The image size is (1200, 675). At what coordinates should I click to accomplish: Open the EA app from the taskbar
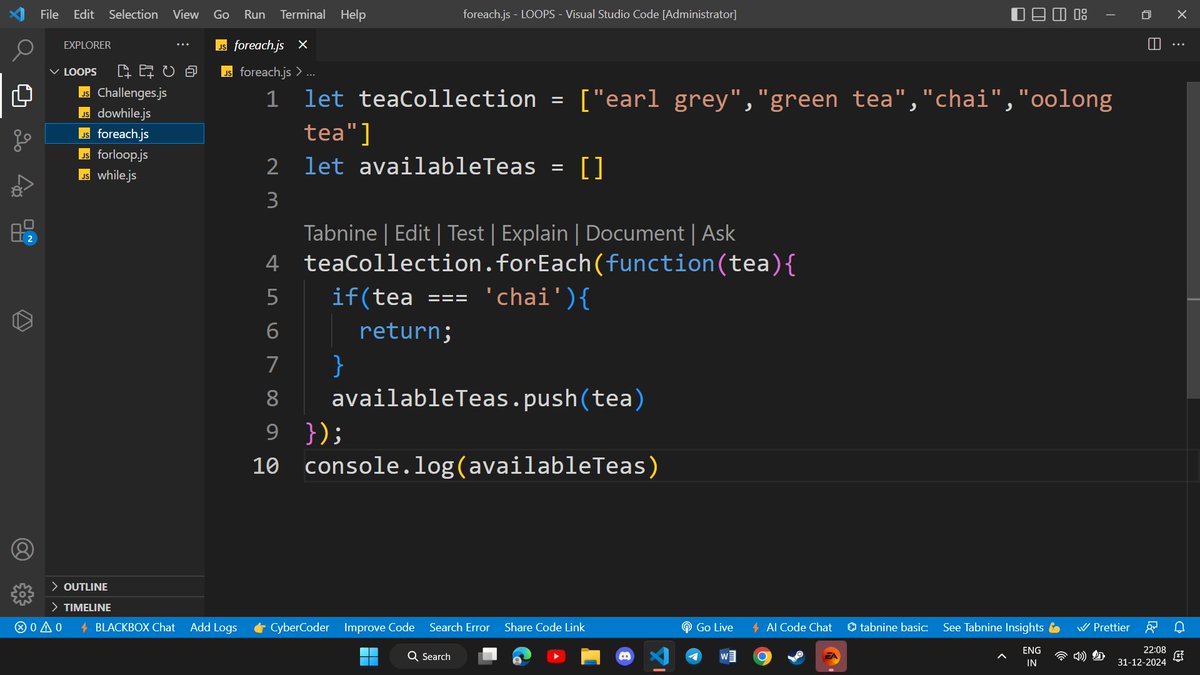pos(830,656)
